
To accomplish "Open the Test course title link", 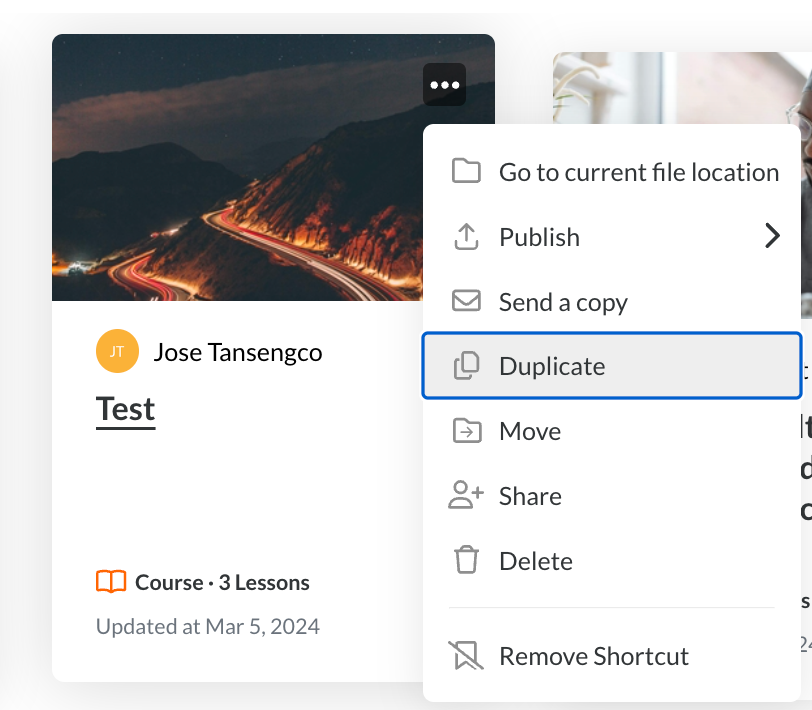I will 126,409.
